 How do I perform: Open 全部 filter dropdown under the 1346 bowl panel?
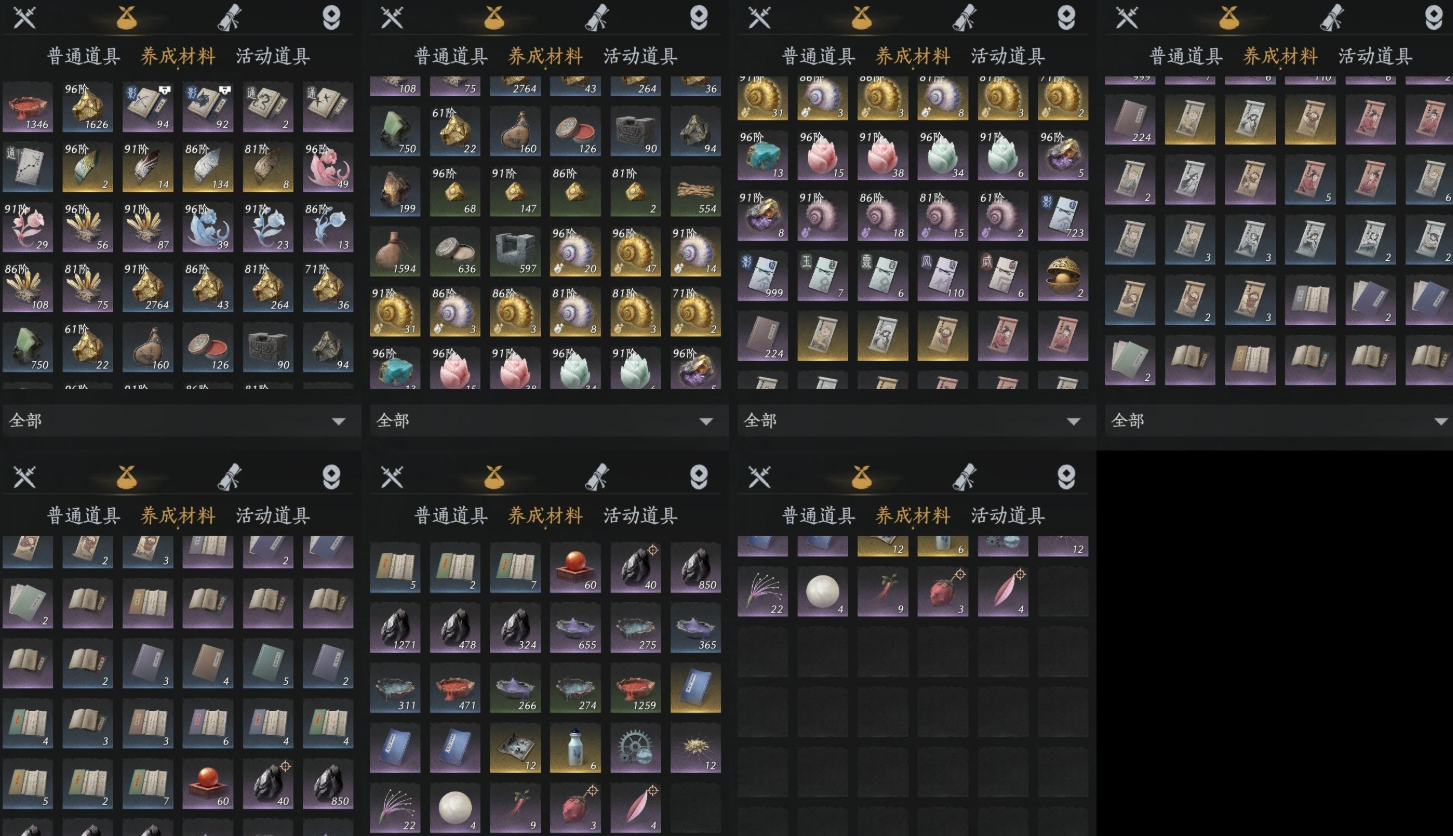click(180, 421)
